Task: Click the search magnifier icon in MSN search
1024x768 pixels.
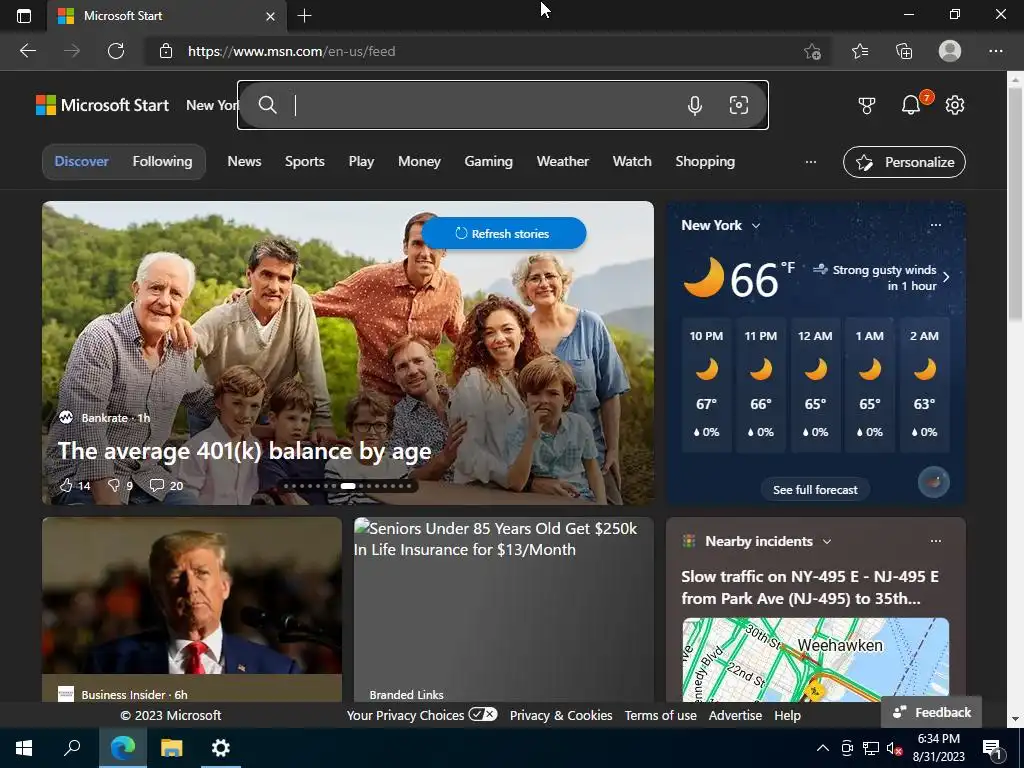Action: tap(267, 104)
